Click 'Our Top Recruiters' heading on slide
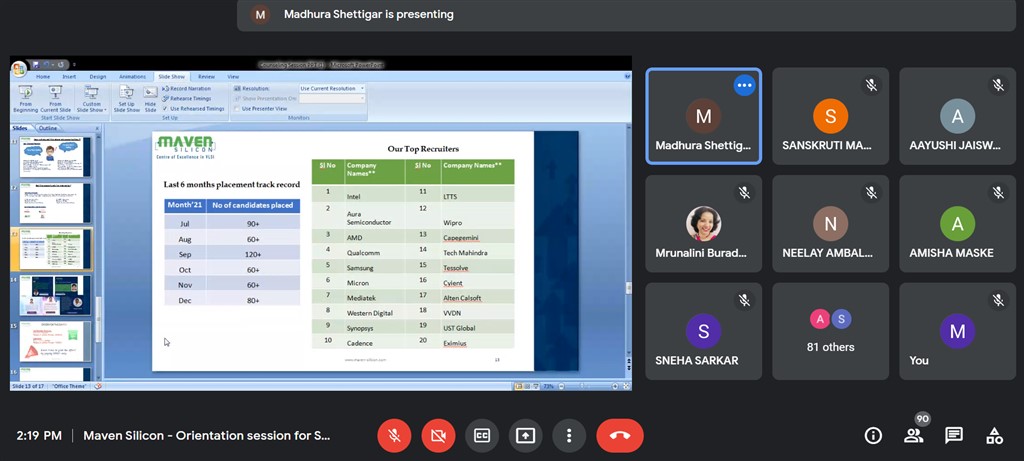The image size is (1024, 461). (423, 149)
